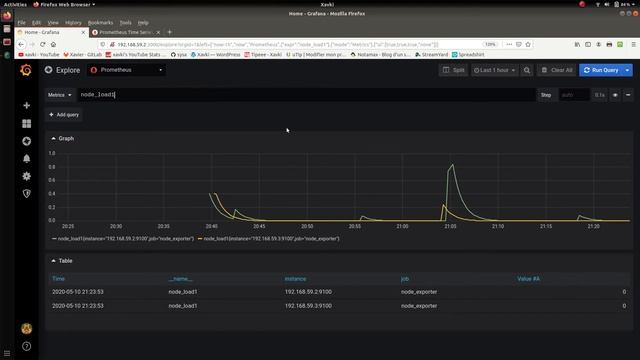
Task: Click Clear All button
Action: [x=557, y=70]
